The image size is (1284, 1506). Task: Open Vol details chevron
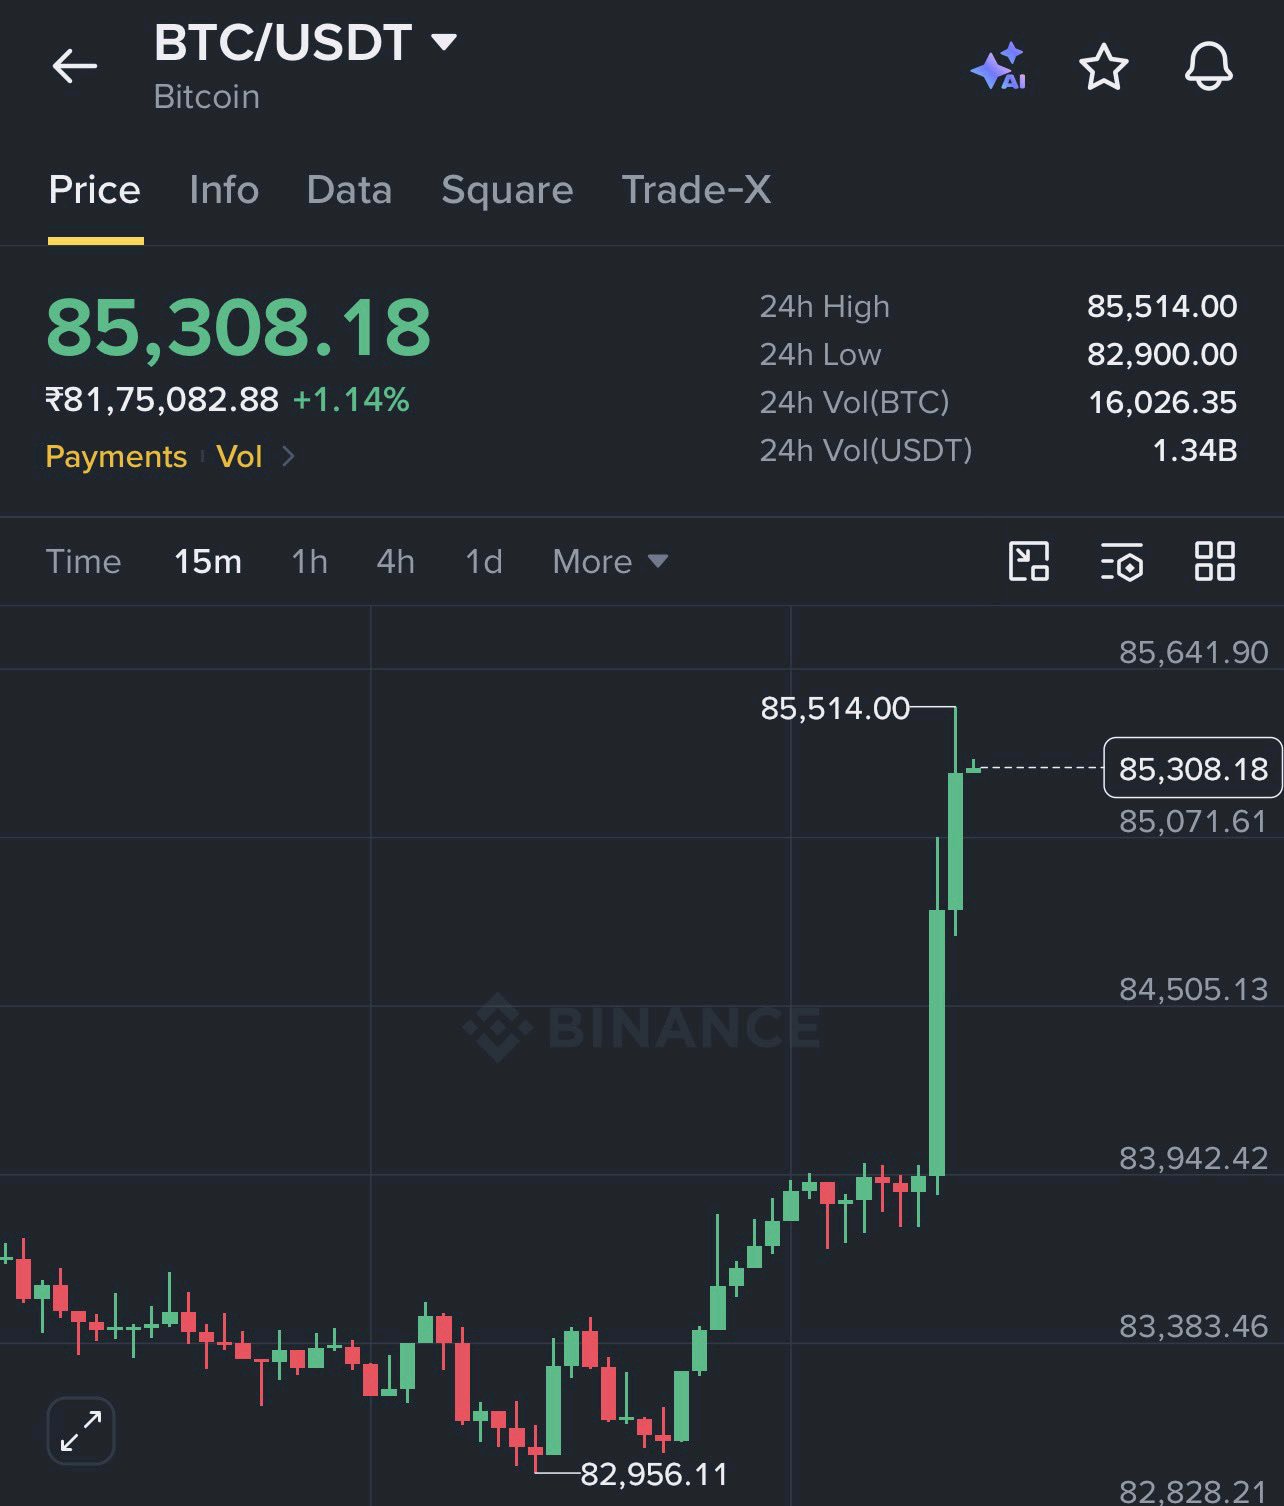click(288, 456)
